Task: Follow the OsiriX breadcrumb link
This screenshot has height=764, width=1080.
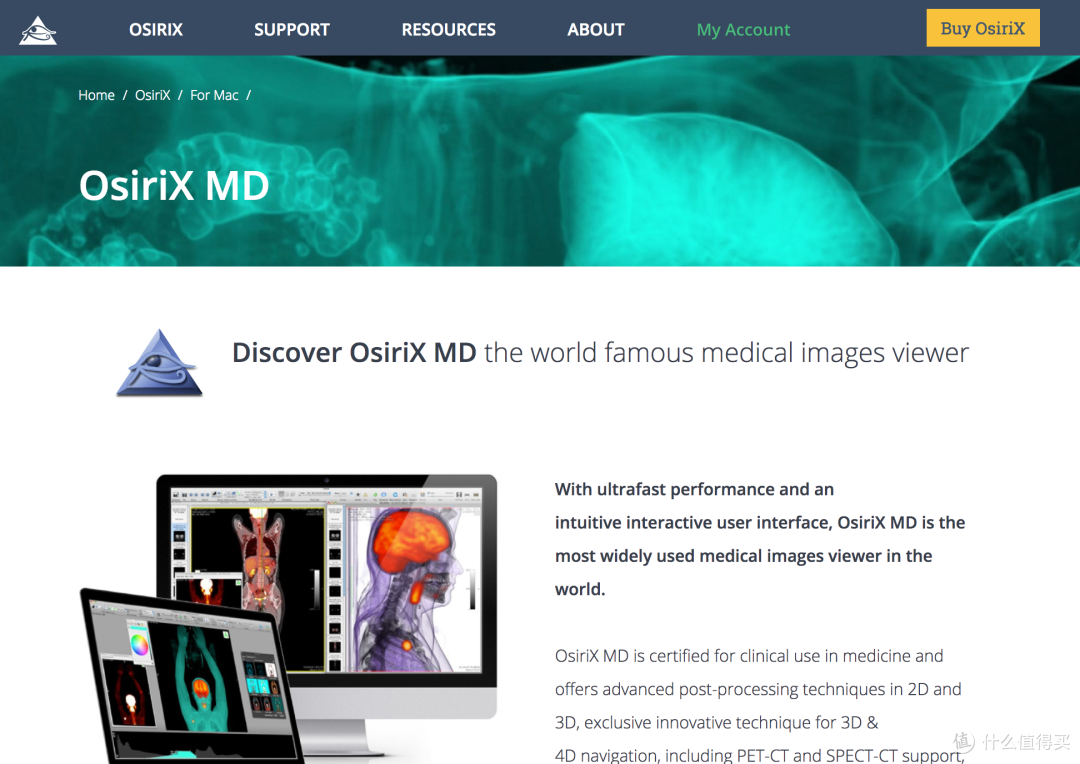Action: [152, 95]
